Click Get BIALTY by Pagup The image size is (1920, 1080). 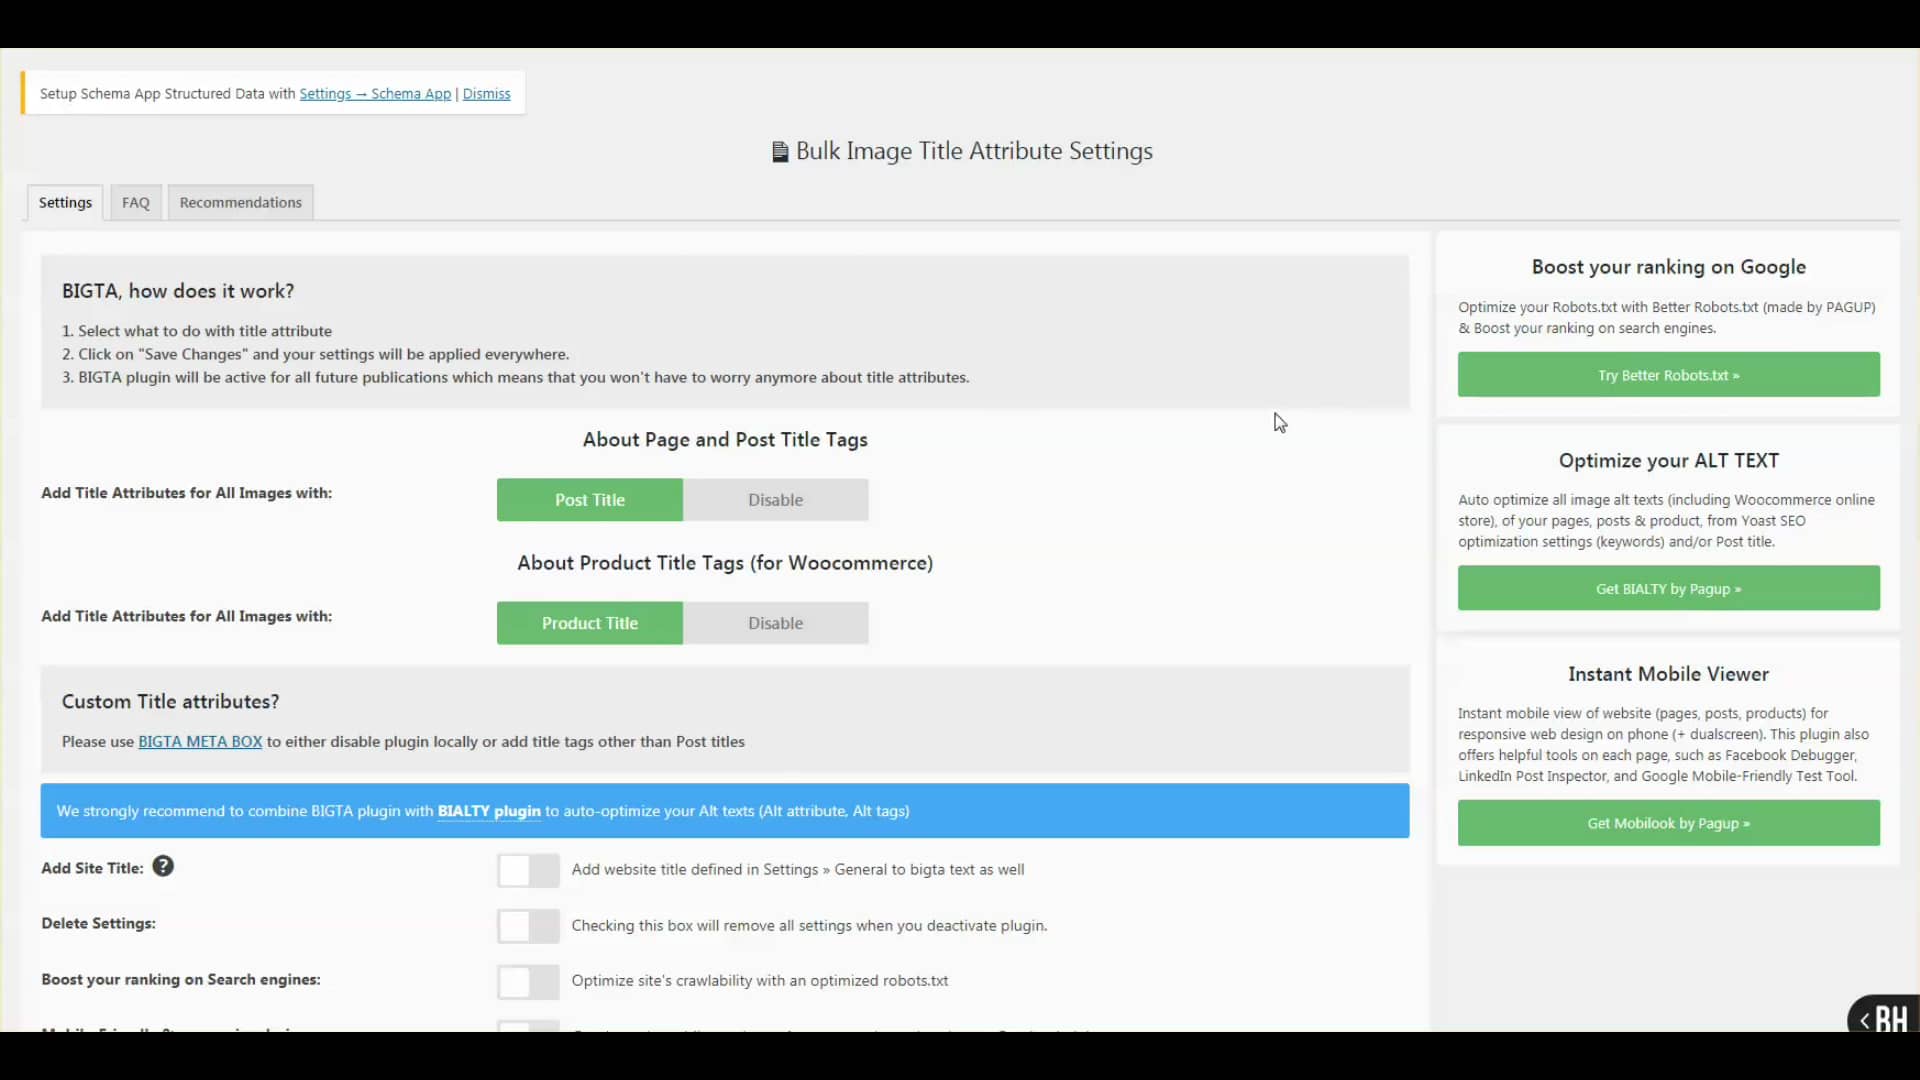click(x=1668, y=588)
